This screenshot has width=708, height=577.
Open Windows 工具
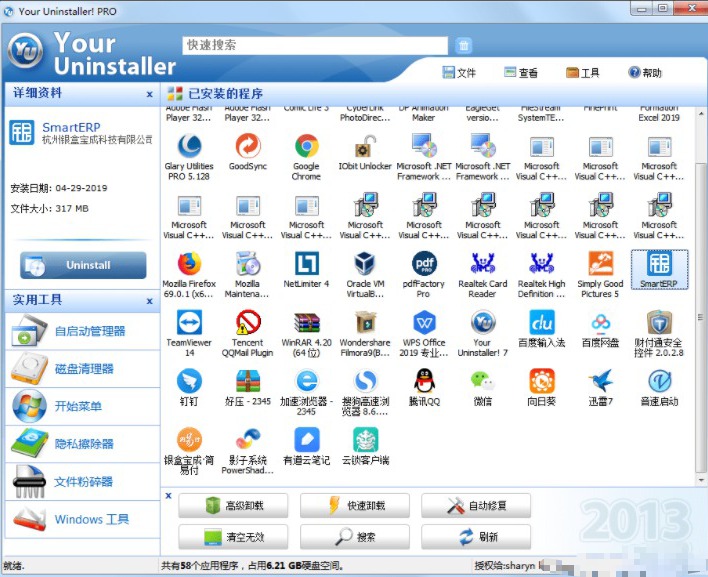pos(82,519)
